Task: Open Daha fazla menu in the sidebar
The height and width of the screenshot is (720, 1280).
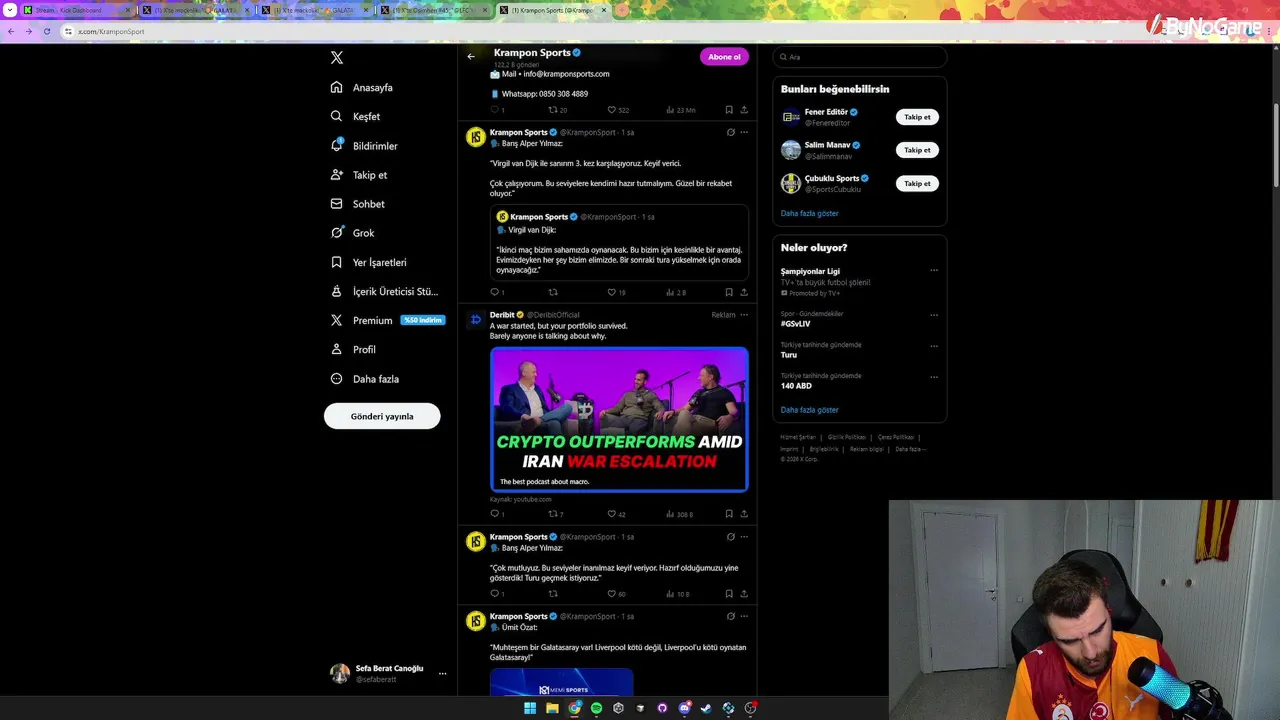Action: pyautogui.click(x=364, y=379)
